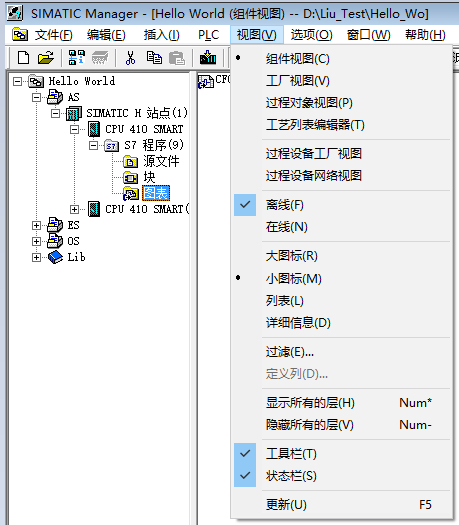The height and width of the screenshot is (525, 459).
Task: Collapse the Hello World root node
Action: [x=17, y=81]
